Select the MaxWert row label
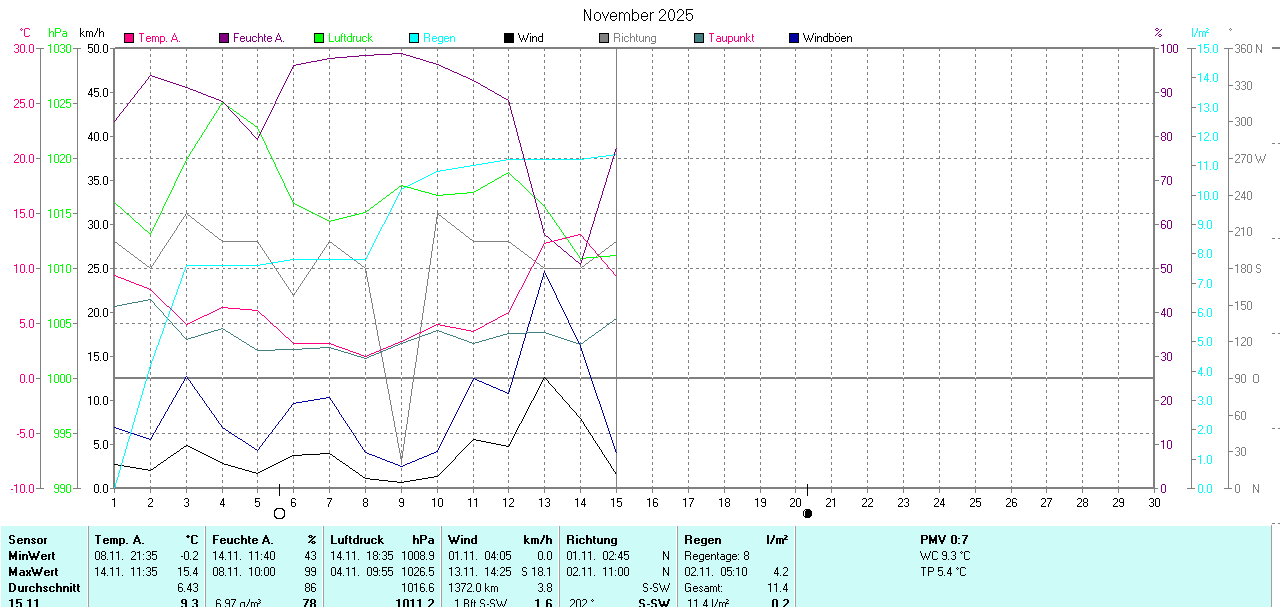The width and height of the screenshot is (1280, 607). tap(32, 571)
